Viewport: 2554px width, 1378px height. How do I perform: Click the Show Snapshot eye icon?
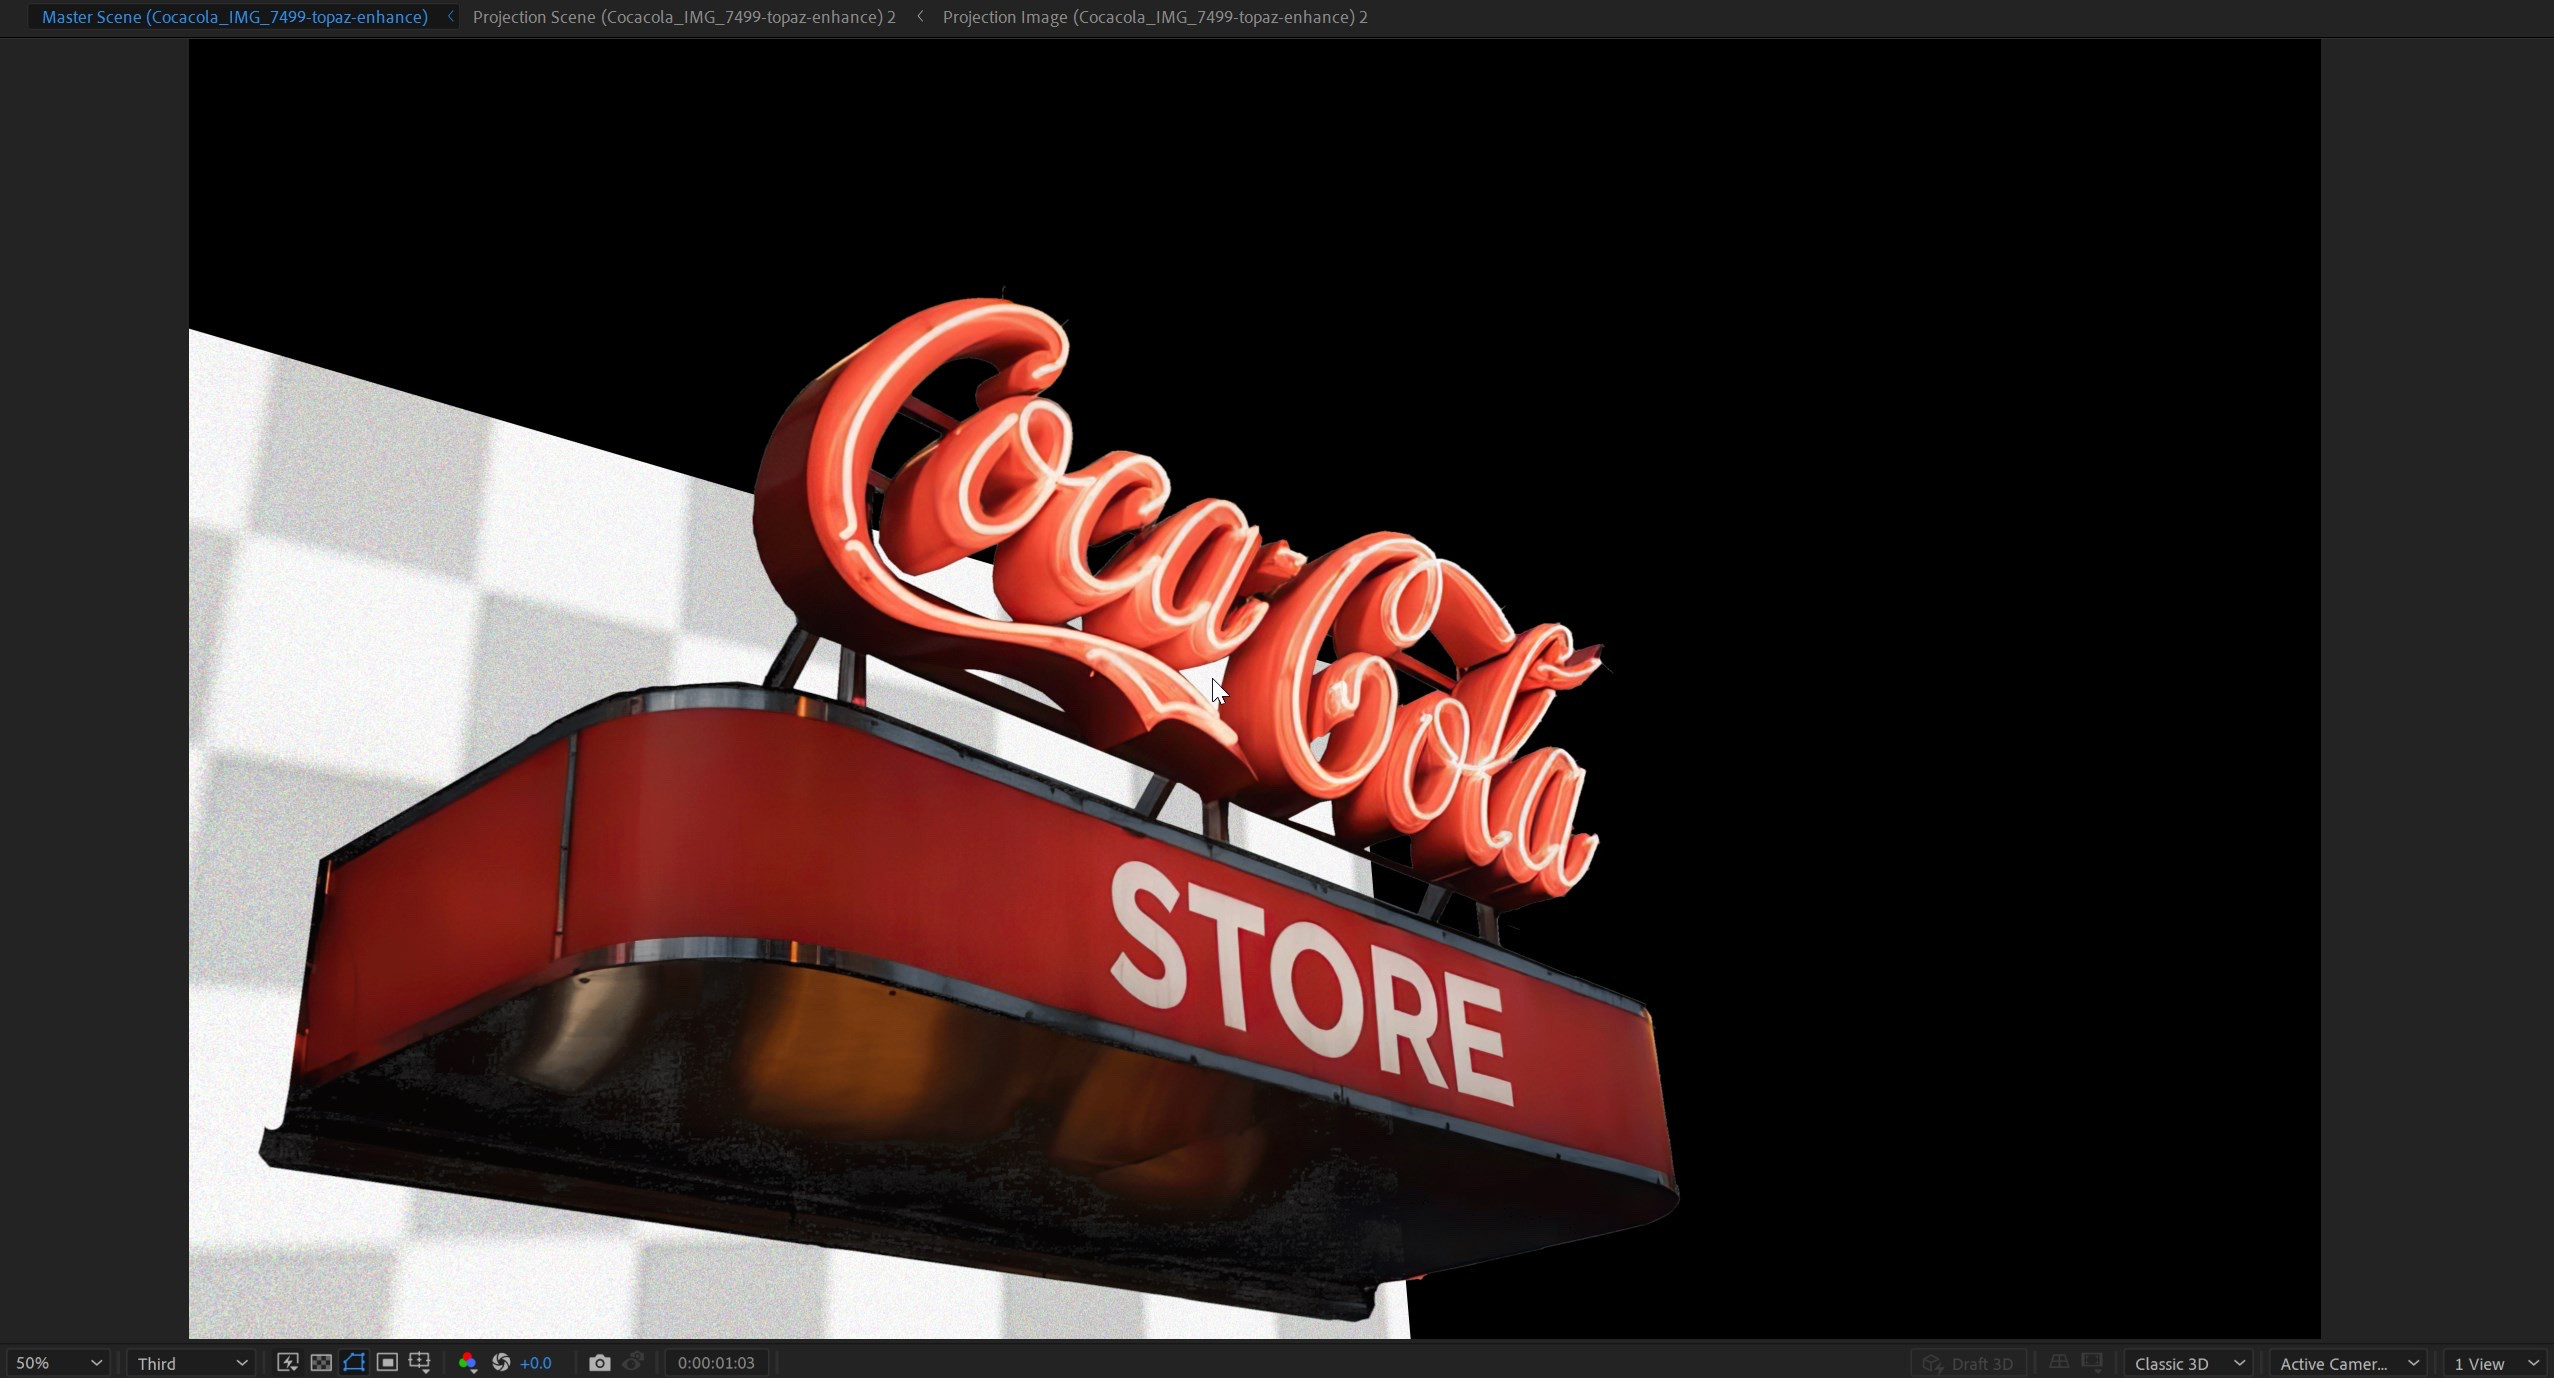(633, 1362)
